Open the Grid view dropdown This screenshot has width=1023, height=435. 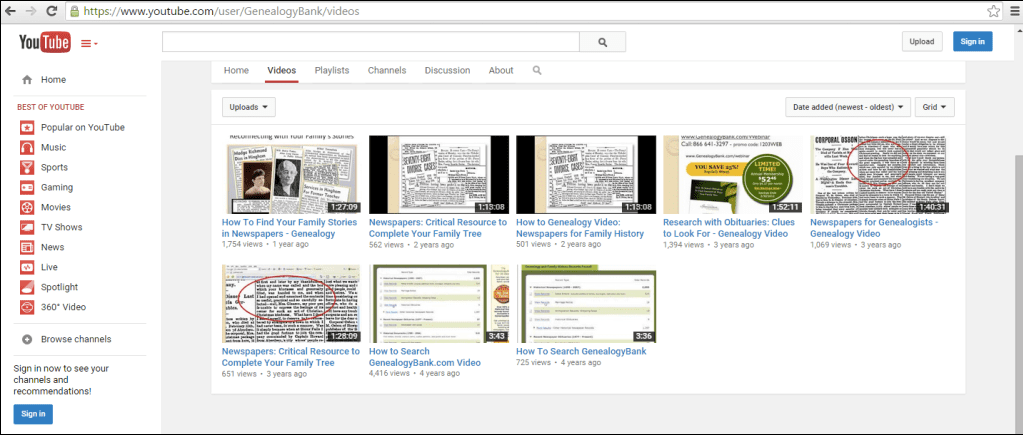click(935, 107)
